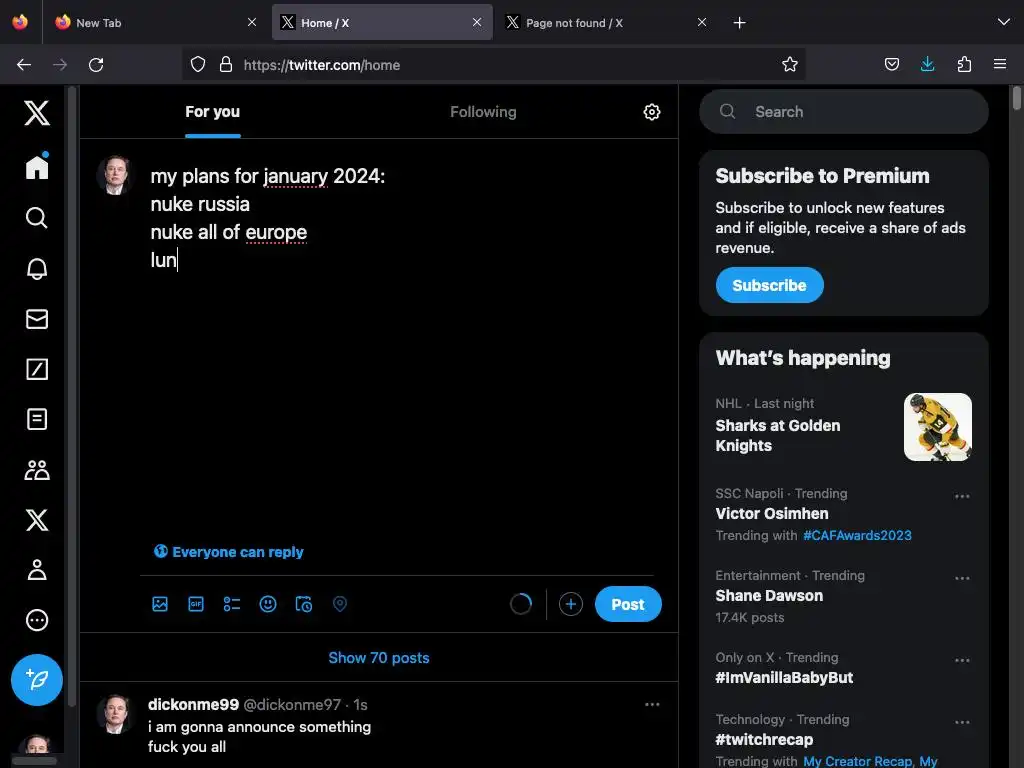Viewport: 1024px width, 768px height.
Task: Open site security lock icon in address bar
Action: [226, 64]
